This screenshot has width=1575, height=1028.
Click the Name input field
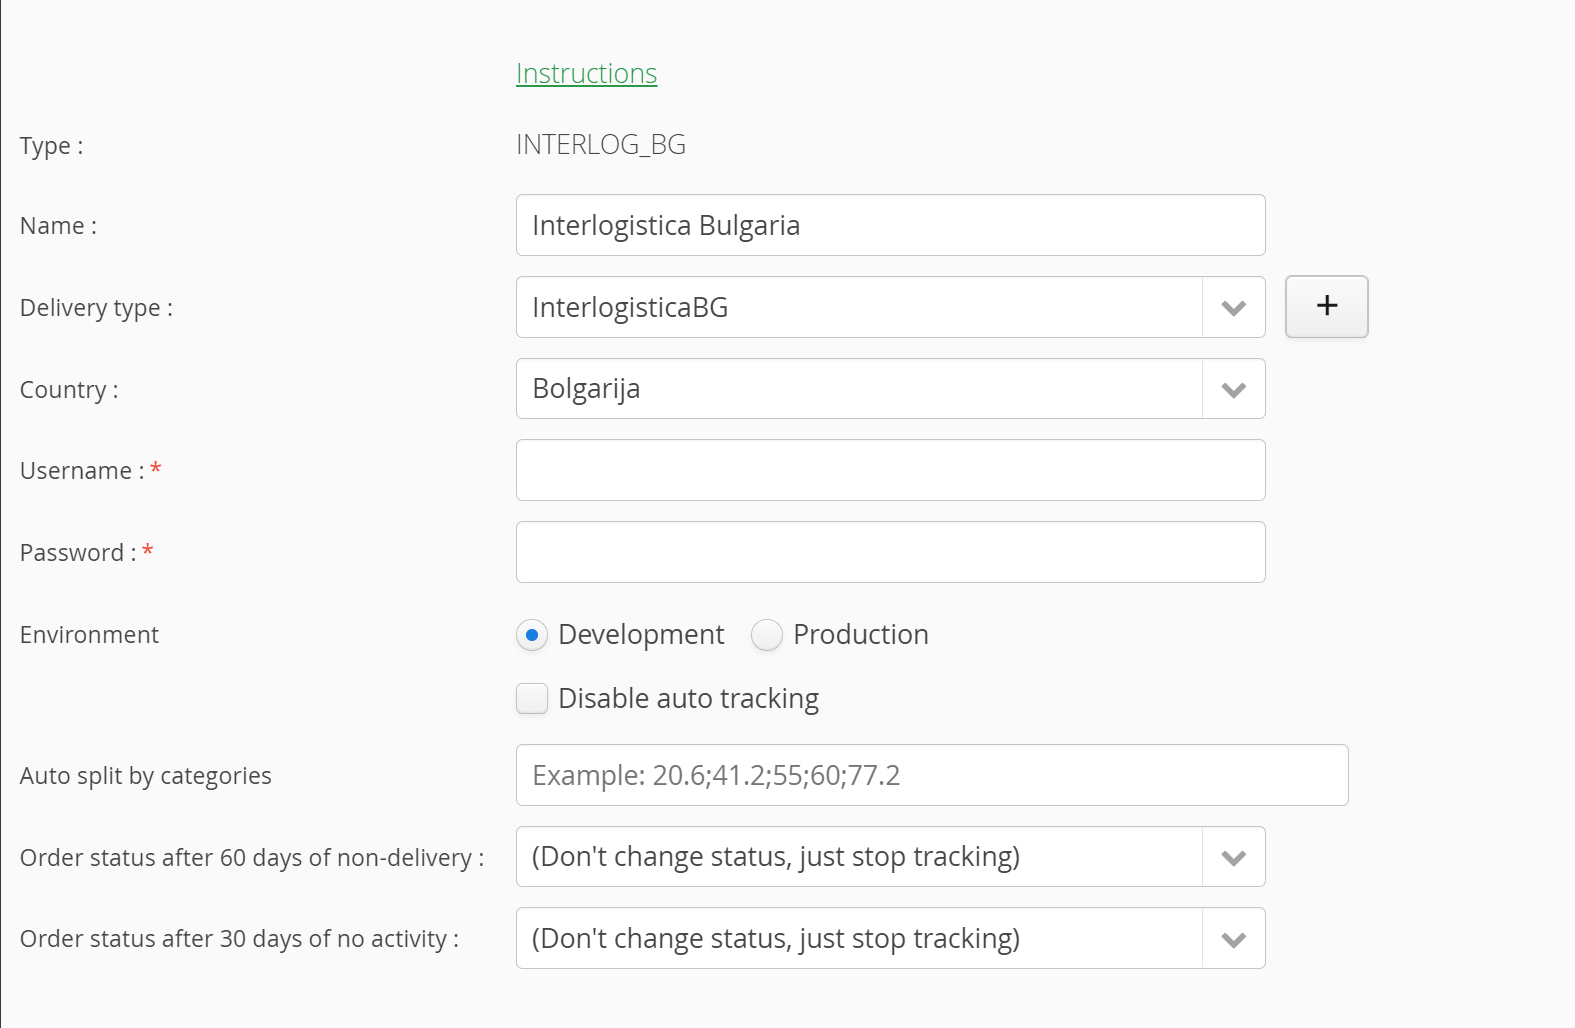890,225
